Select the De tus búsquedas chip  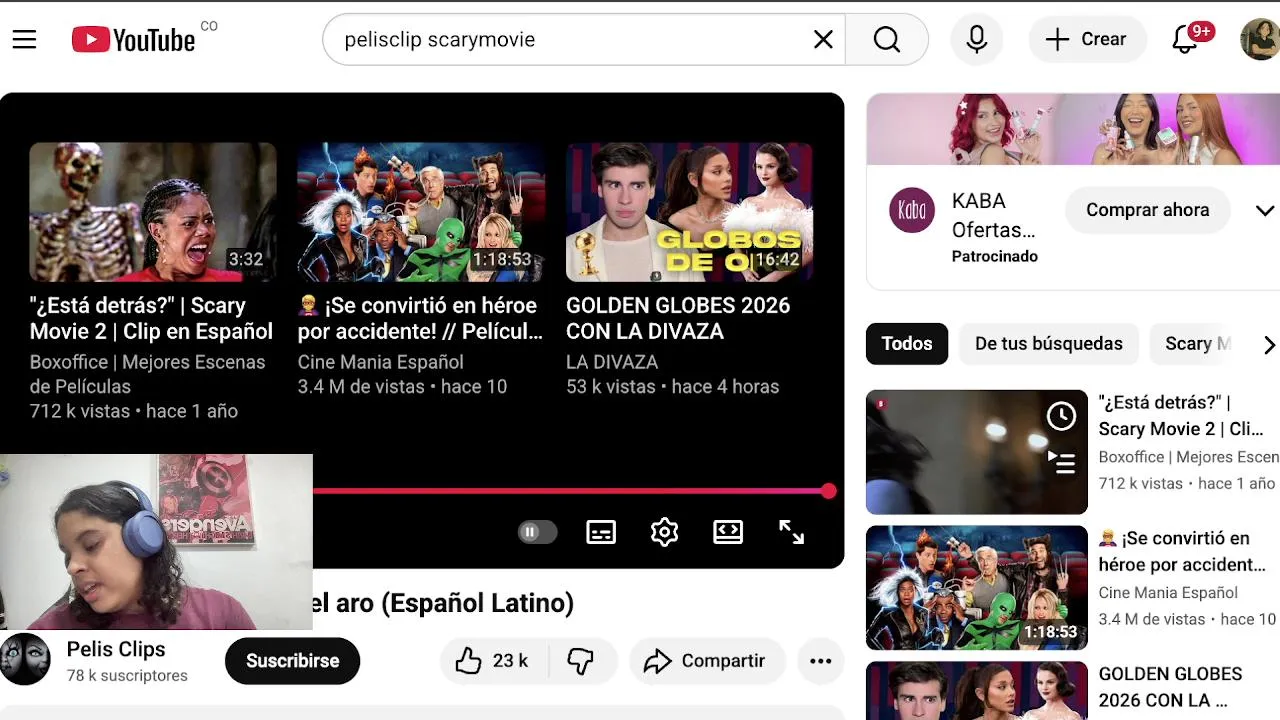click(x=1049, y=344)
